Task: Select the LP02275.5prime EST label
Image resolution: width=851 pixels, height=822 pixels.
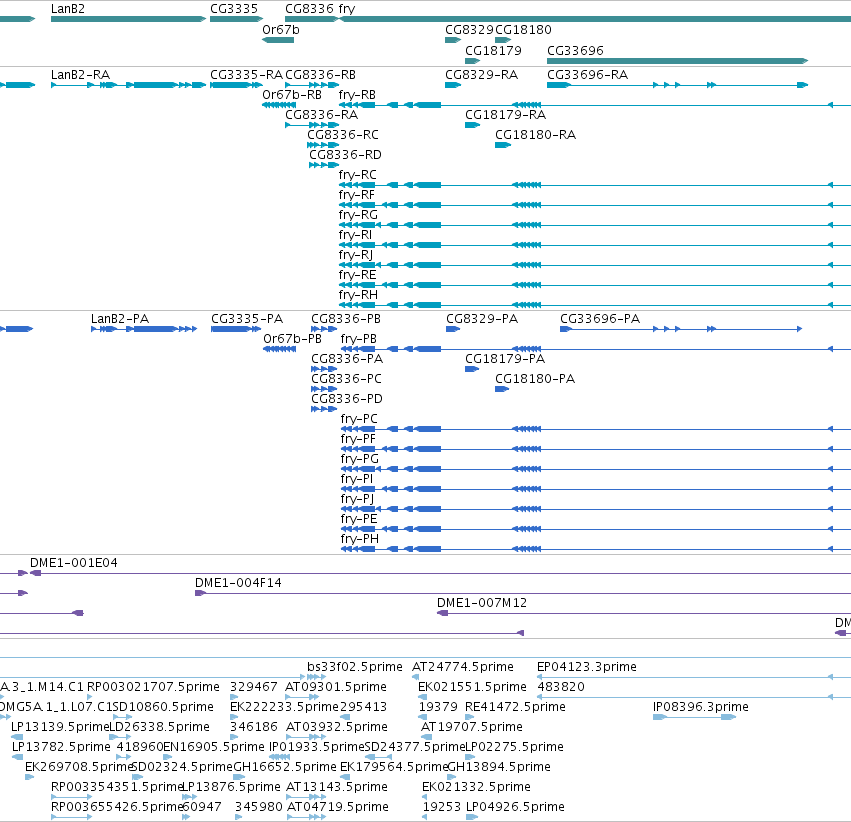Action: (515, 747)
